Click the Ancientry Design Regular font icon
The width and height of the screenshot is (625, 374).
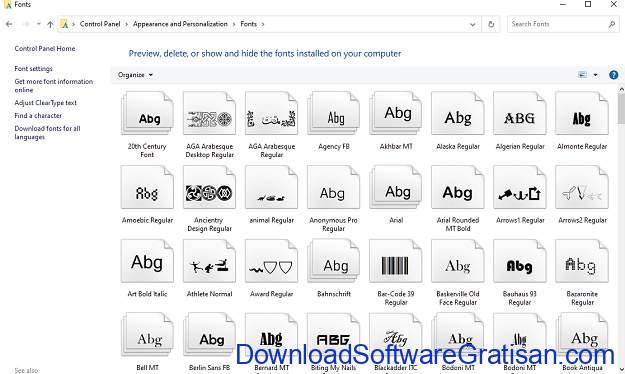[x=209, y=187]
